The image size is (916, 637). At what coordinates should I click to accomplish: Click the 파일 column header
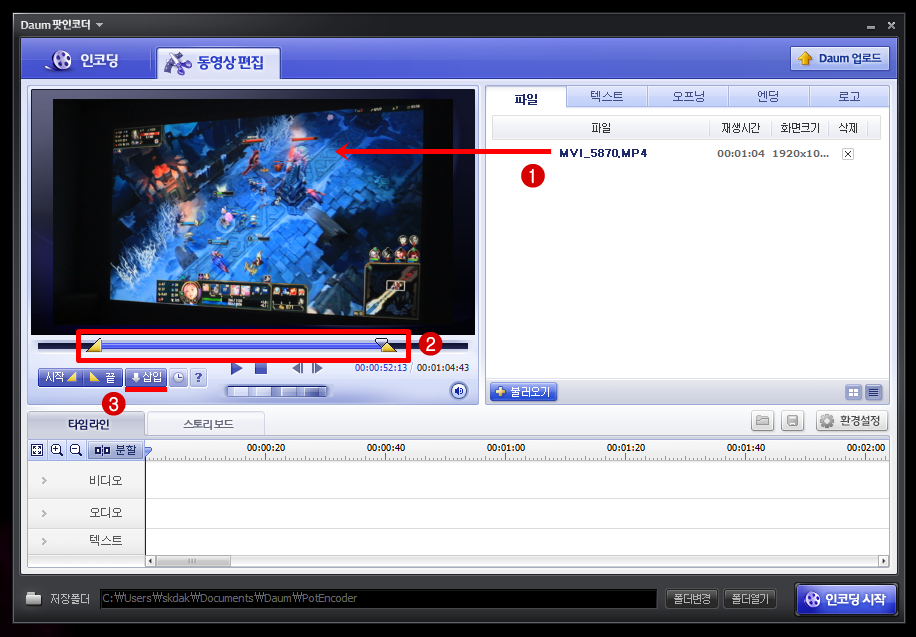(601, 128)
